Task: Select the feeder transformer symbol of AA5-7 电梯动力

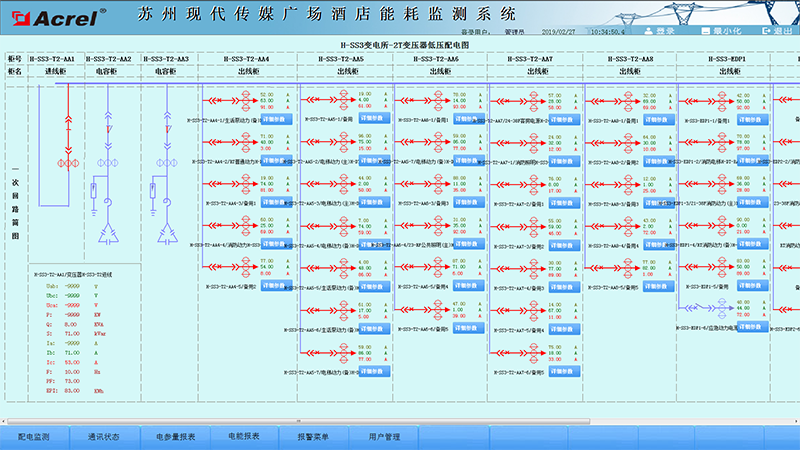Action: pyautogui.click(x=343, y=353)
